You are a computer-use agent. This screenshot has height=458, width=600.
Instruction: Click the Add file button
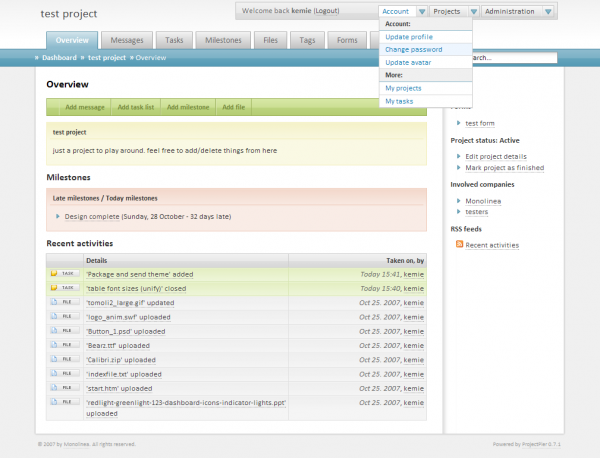click(233, 107)
